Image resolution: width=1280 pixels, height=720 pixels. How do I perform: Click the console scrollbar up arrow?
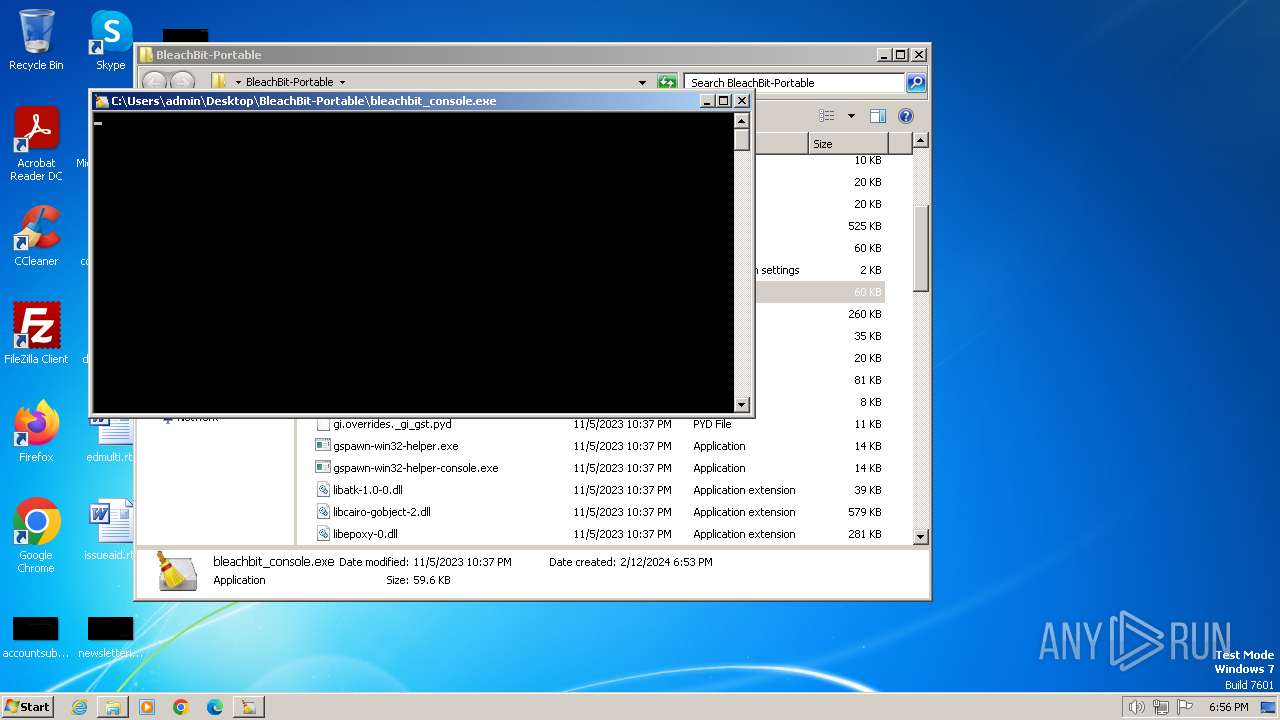[741, 121]
